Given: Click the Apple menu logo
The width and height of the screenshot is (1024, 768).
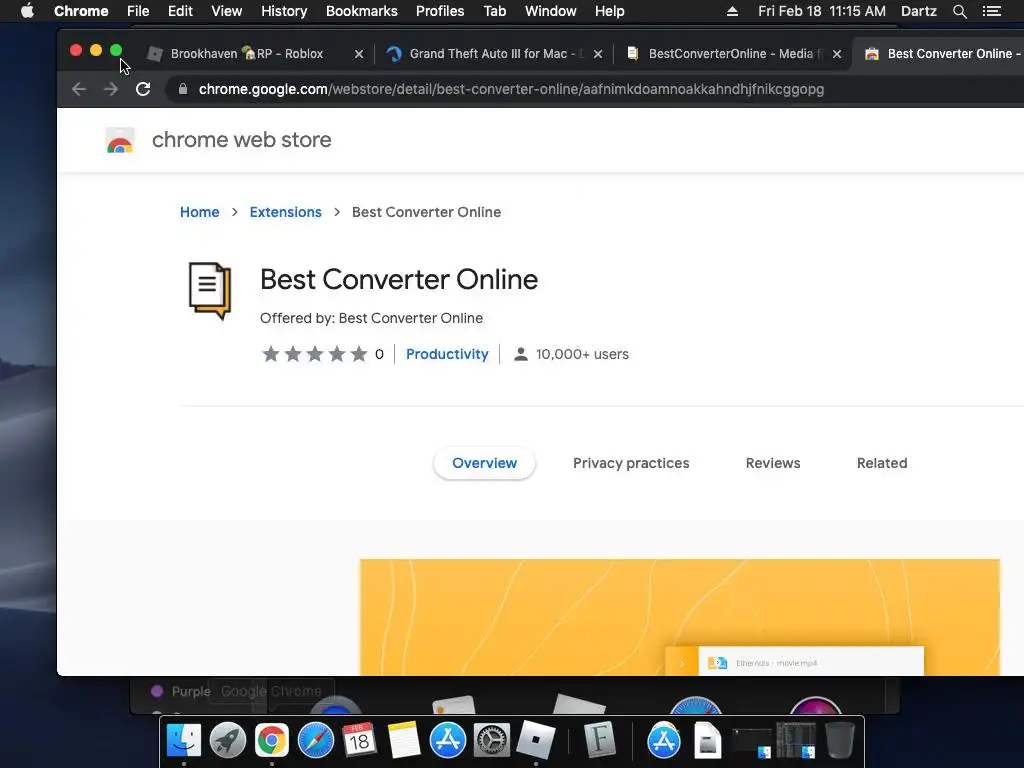Looking at the screenshot, I should pyautogui.click(x=27, y=11).
